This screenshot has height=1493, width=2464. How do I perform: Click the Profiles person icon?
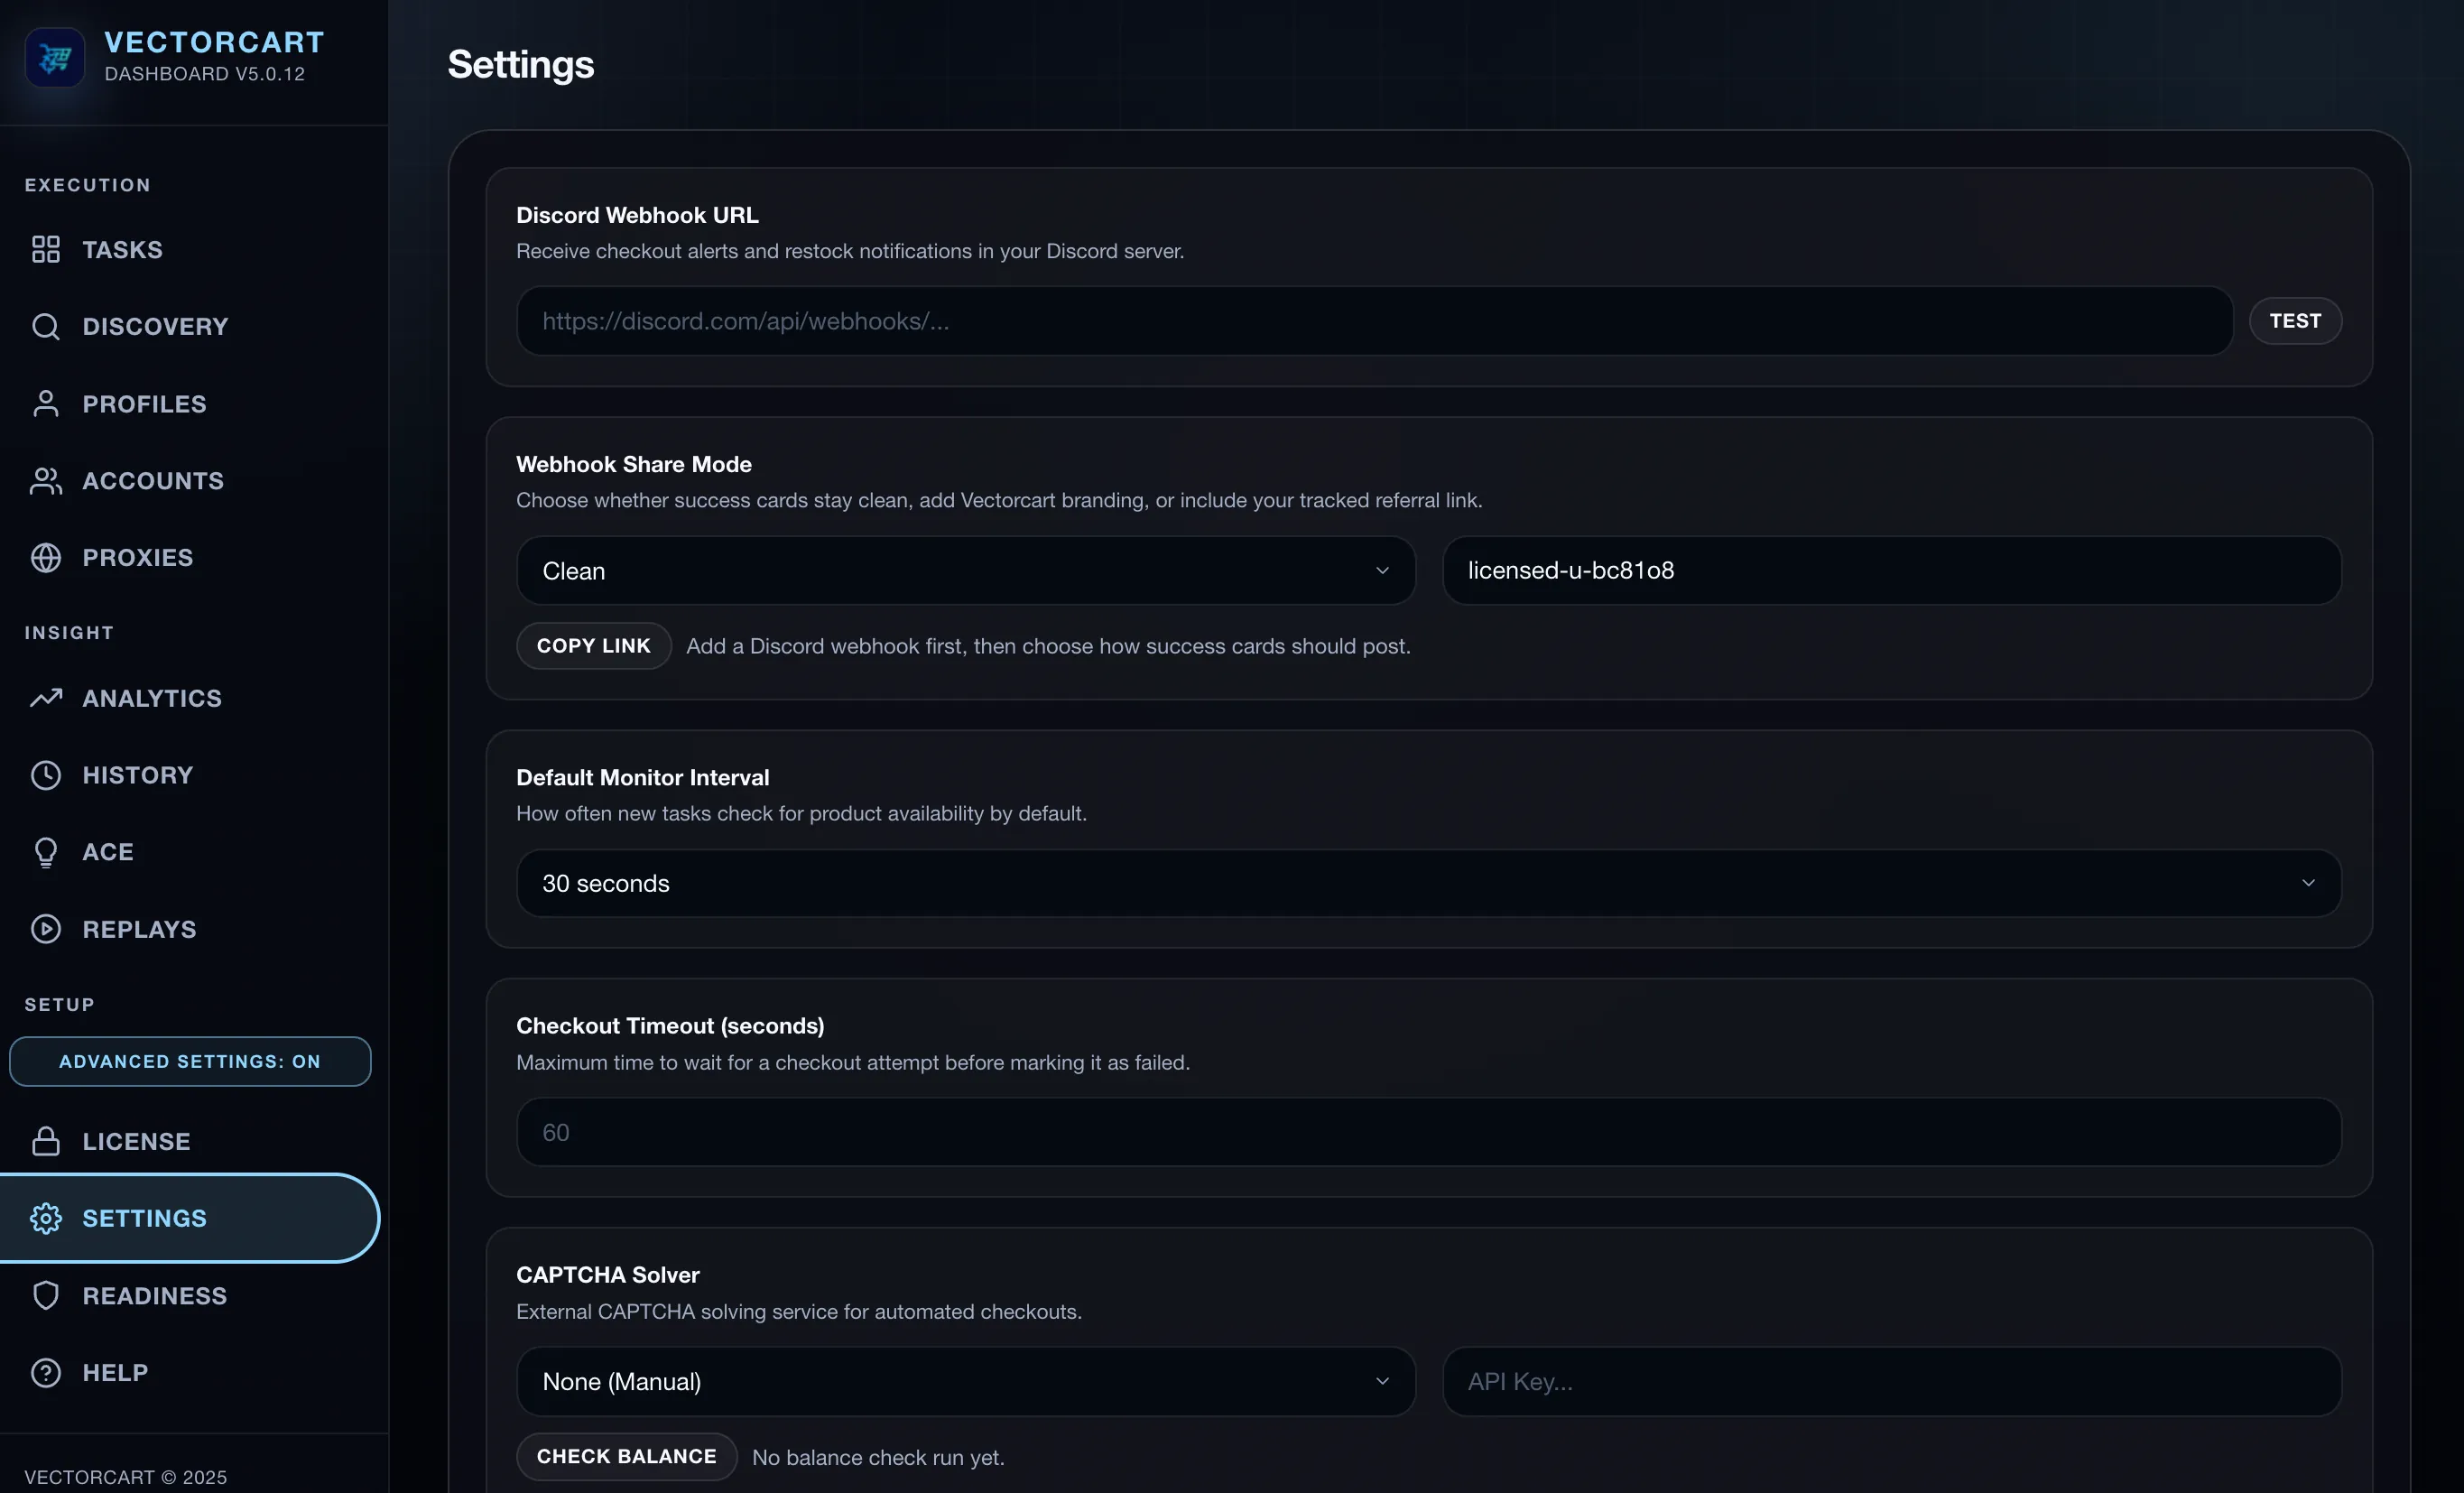point(45,403)
